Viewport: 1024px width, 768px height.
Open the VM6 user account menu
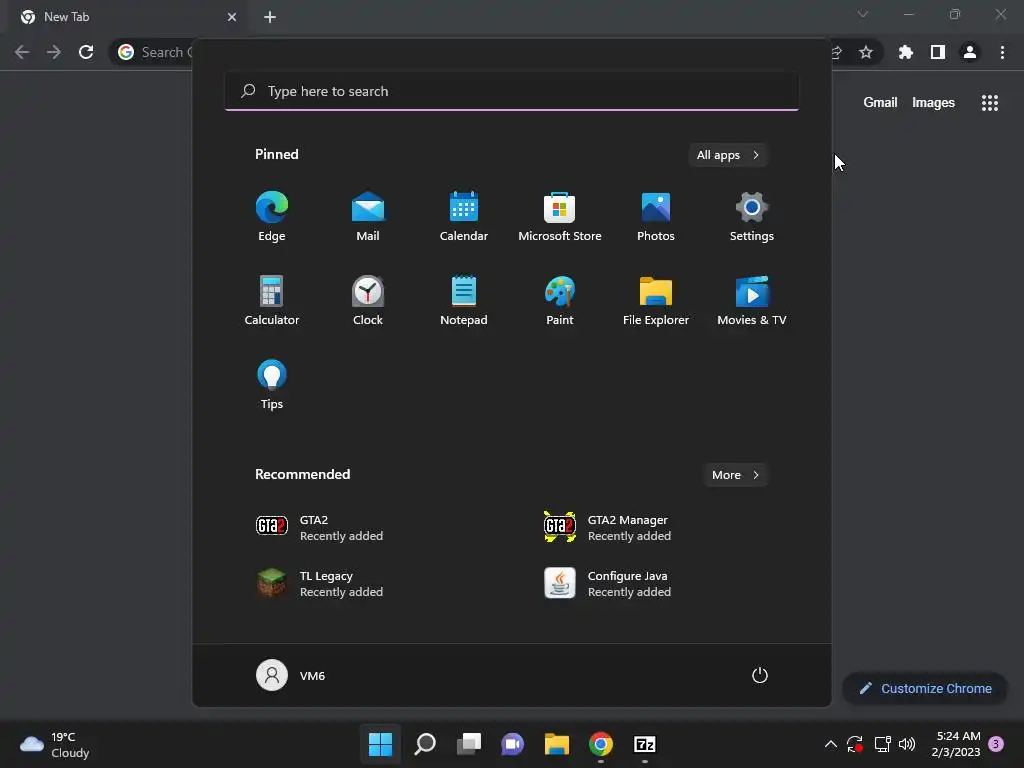click(291, 675)
